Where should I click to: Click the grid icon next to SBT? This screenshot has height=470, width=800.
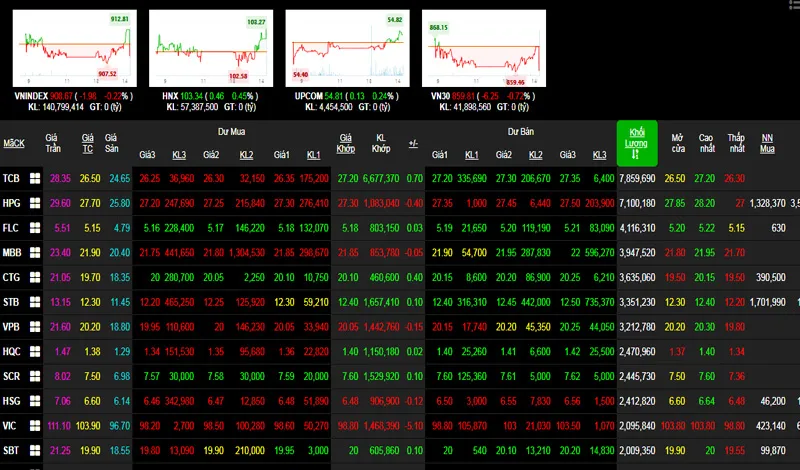pyautogui.click(x=35, y=451)
